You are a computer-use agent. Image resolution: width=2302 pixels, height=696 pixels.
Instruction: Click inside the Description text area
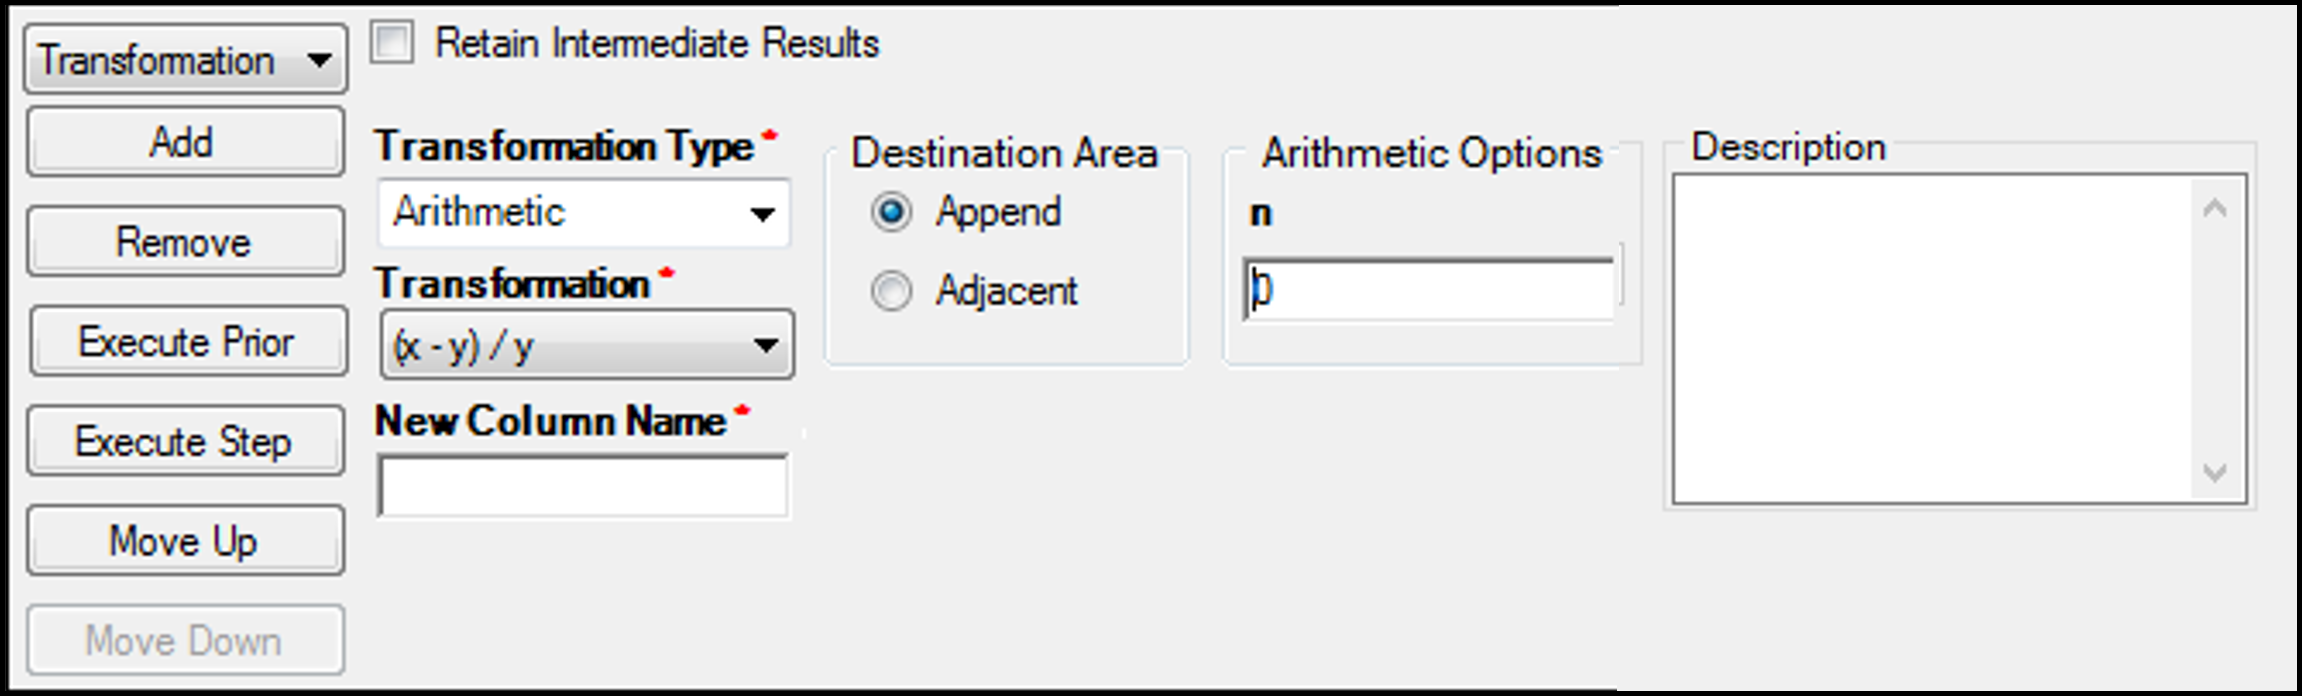[1930, 339]
